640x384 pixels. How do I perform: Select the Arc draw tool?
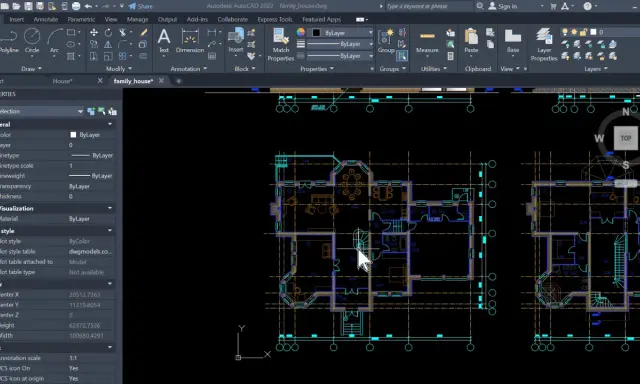tap(54, 41)
